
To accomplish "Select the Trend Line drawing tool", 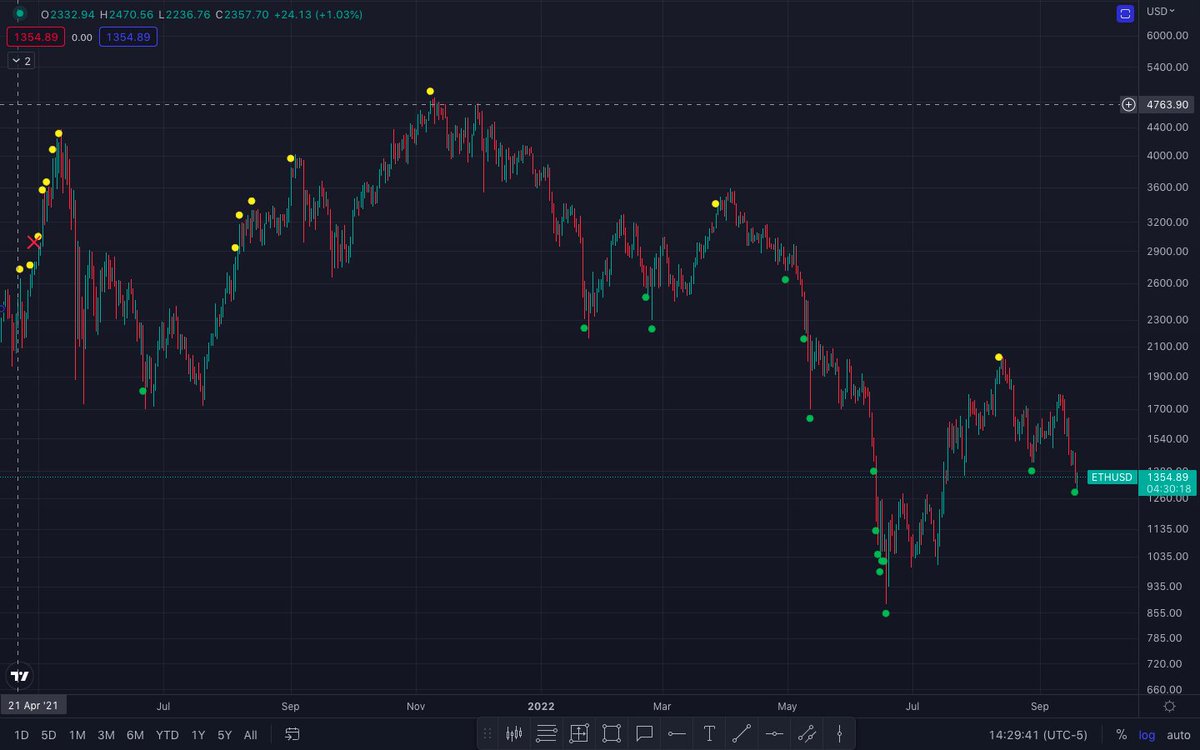I will 742,733.
